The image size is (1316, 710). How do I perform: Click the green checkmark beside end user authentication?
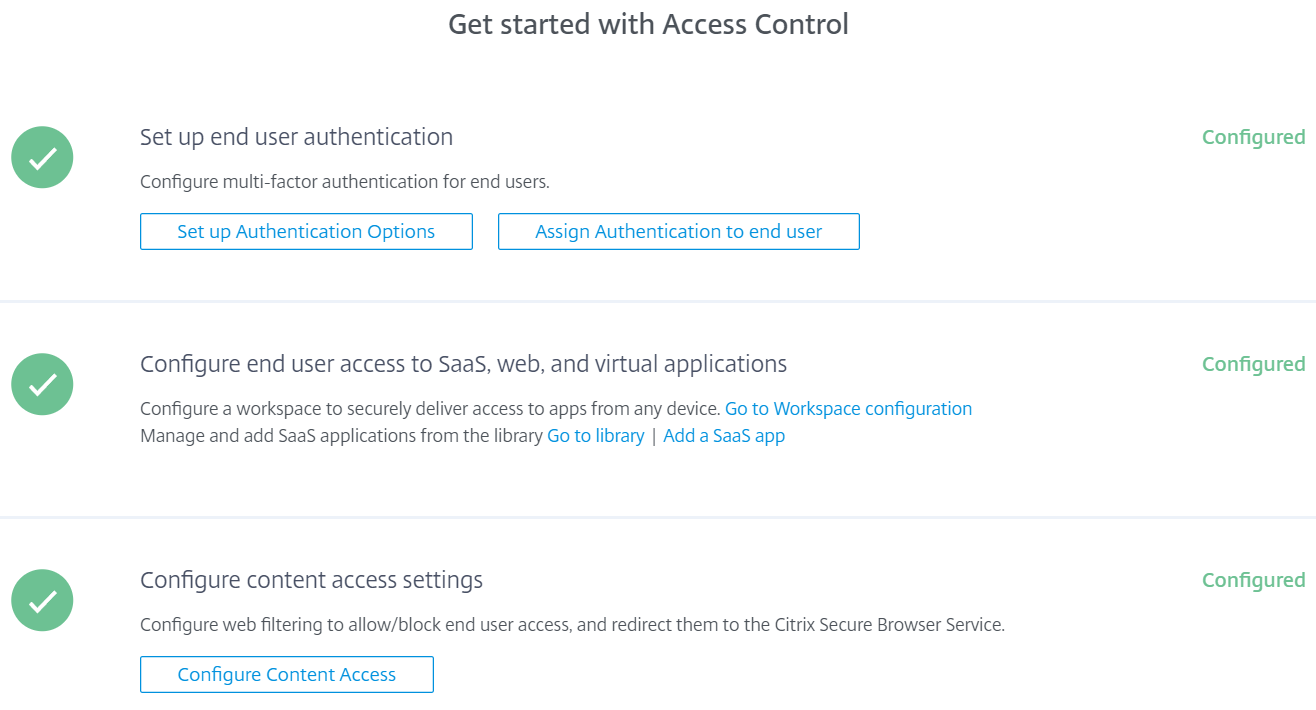pos(42,158)
